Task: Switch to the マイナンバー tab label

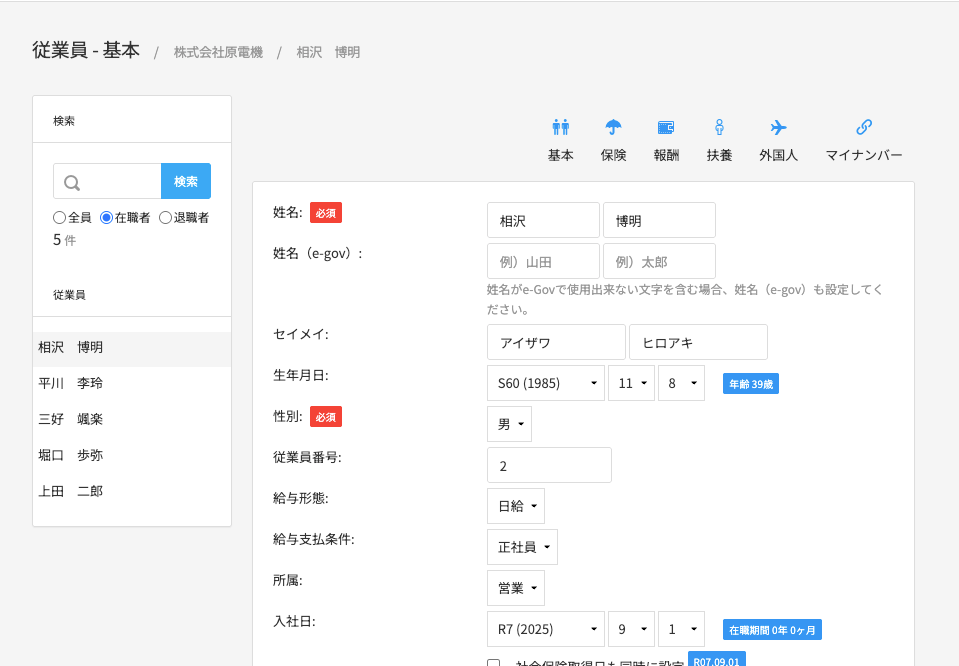Action: [x=864, y=155]
